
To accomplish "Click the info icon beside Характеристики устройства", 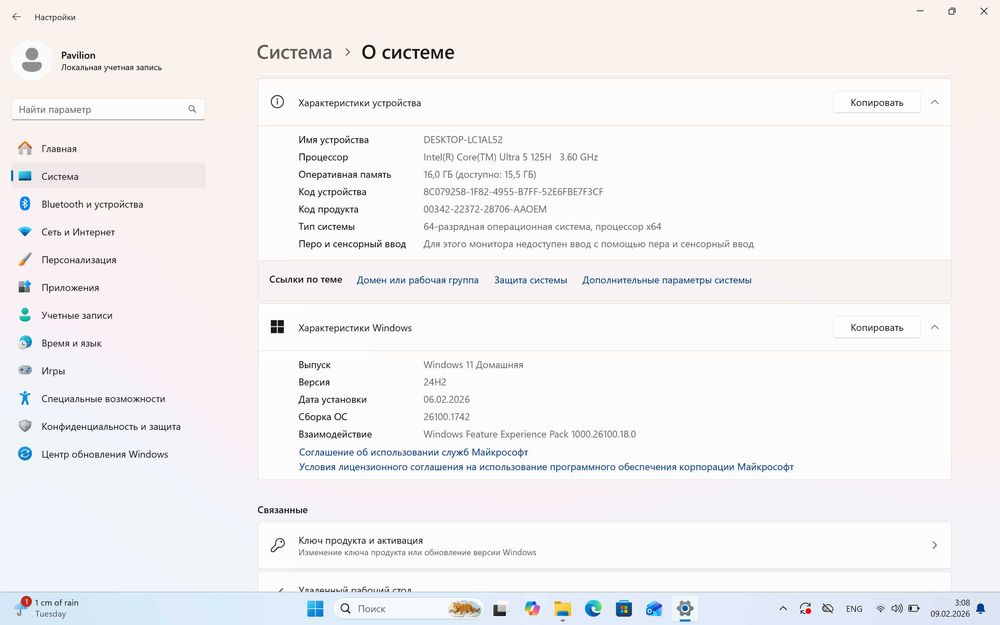I will [x=277, y=101].
